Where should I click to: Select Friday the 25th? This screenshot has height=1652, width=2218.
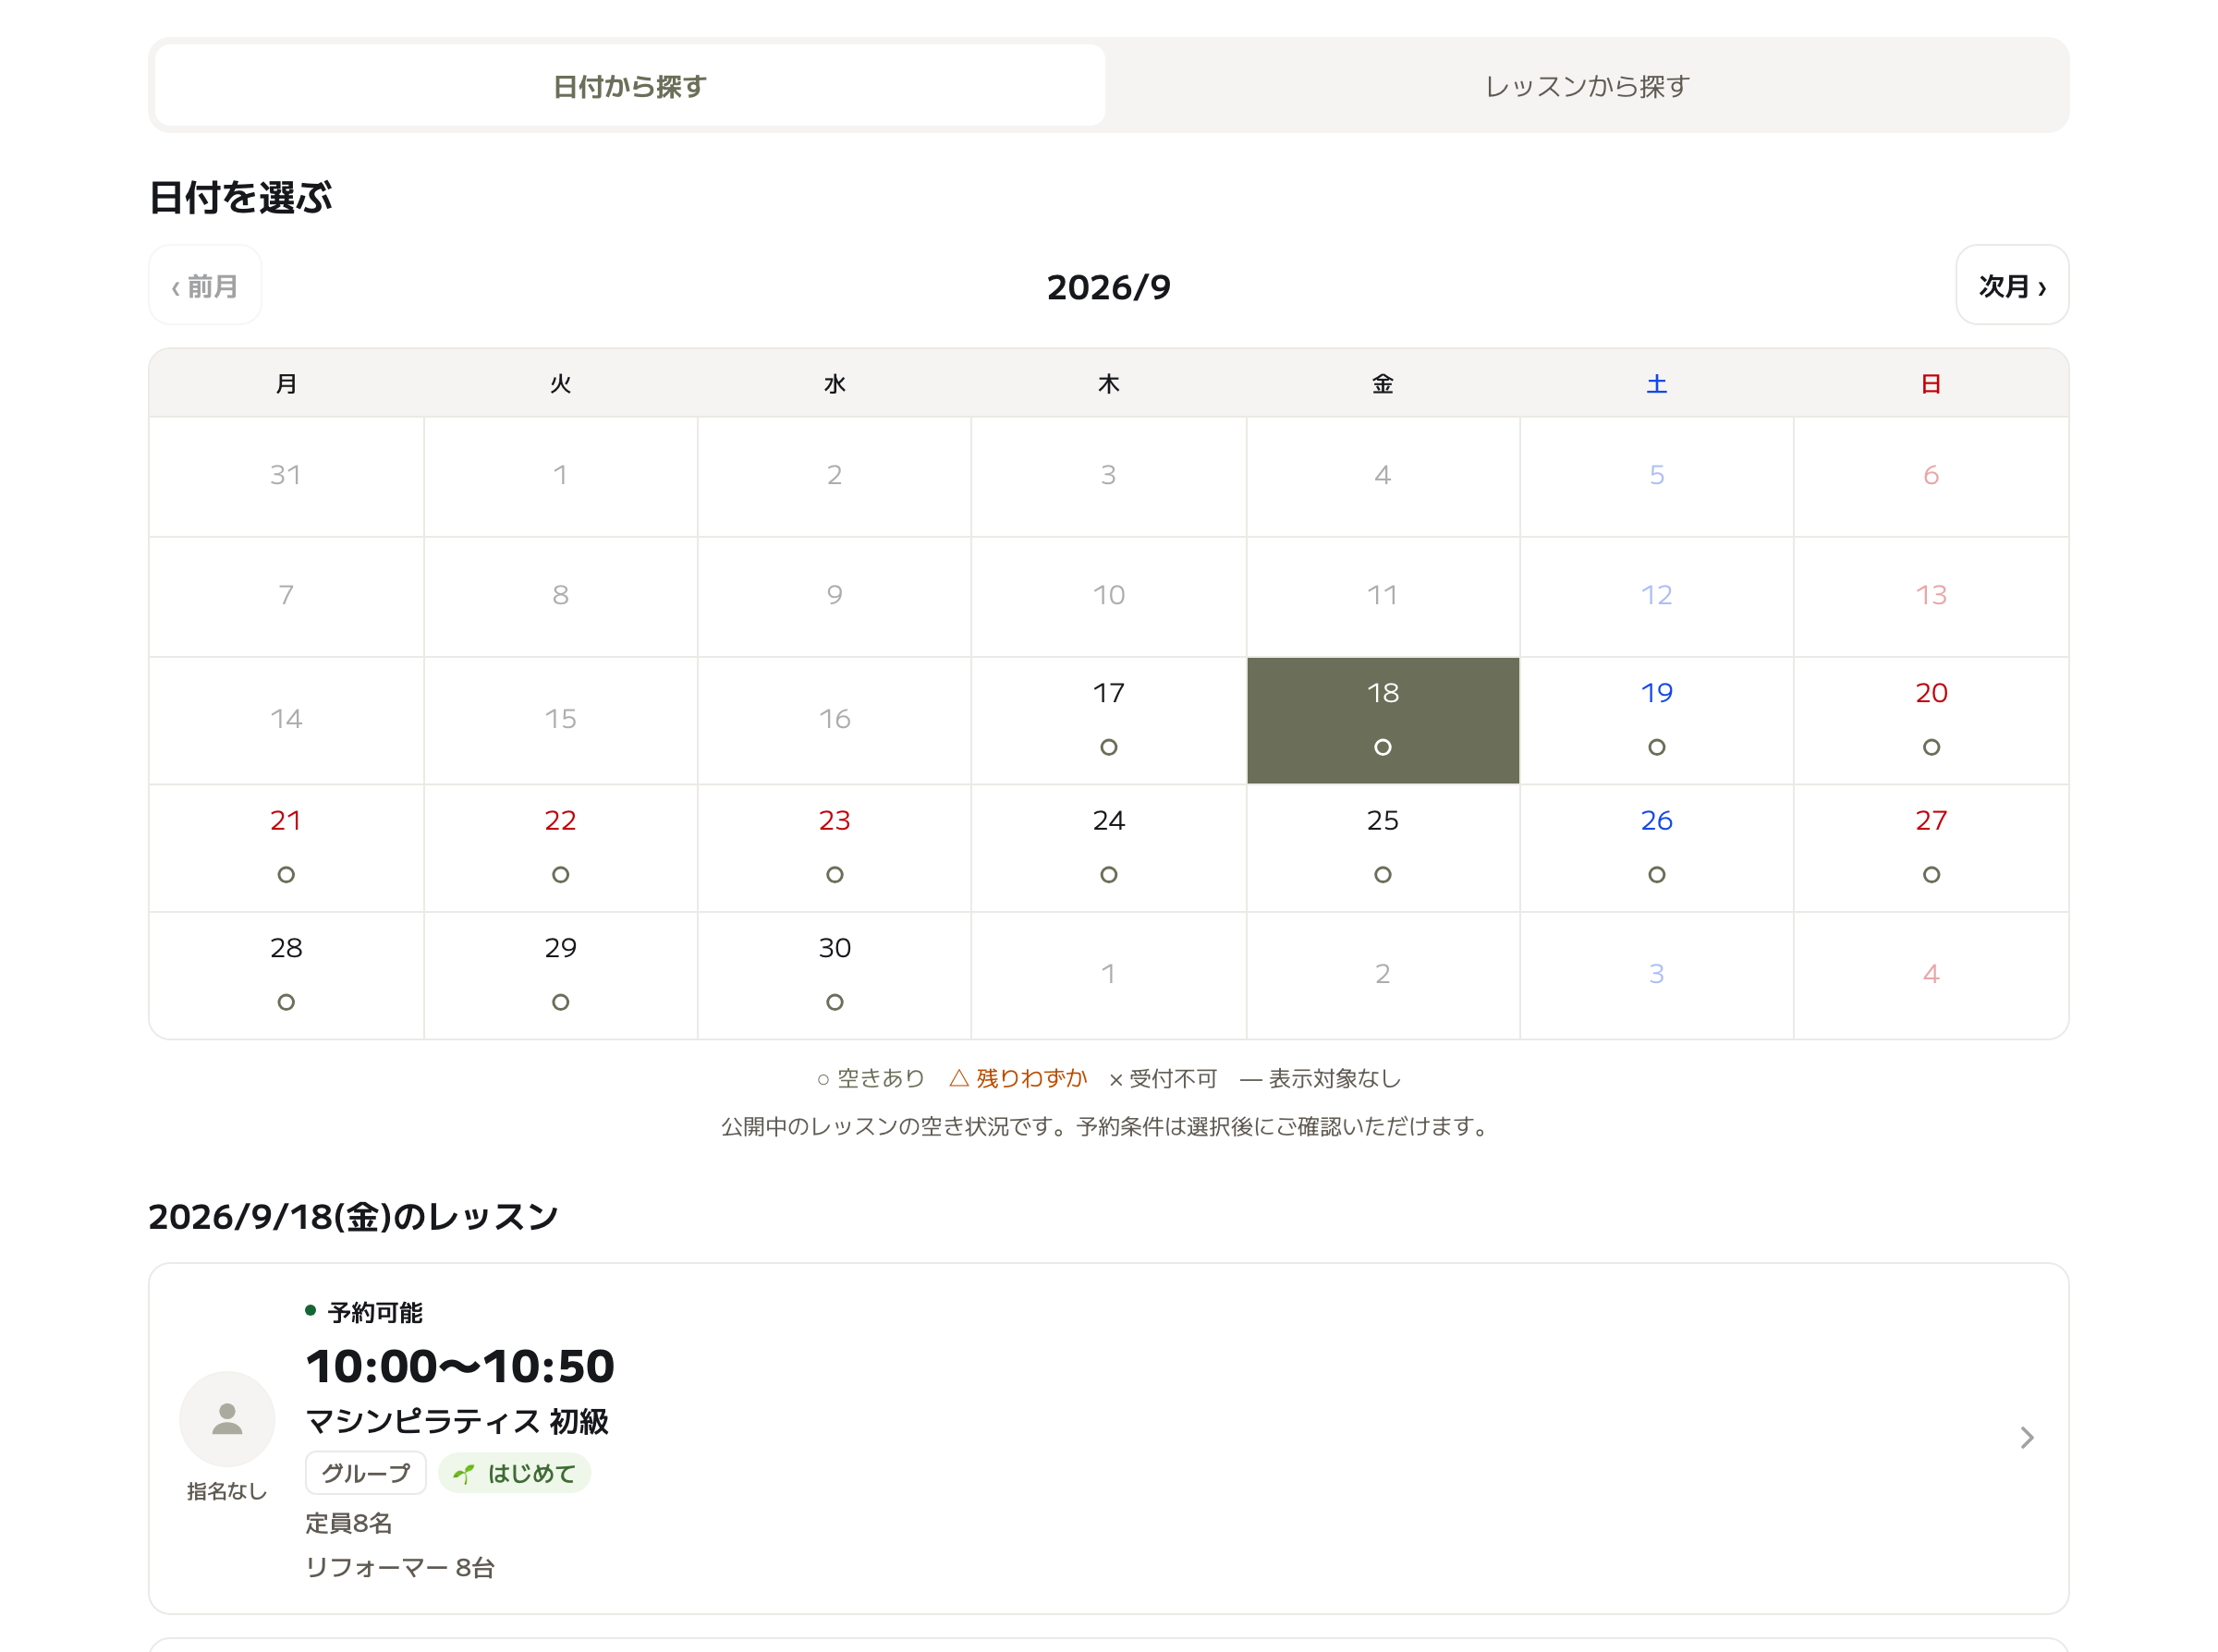(1382, 847)
